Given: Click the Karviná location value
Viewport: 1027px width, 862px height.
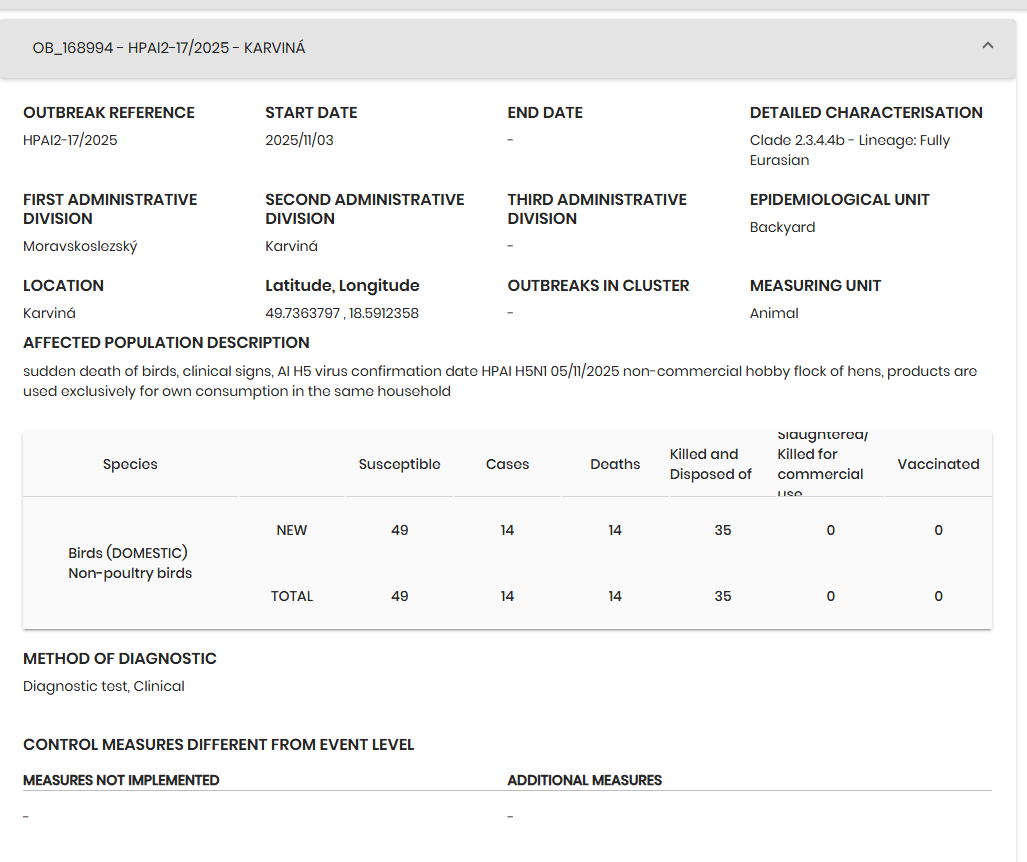Looking at the screenshot, I should [x=49, y=313].
